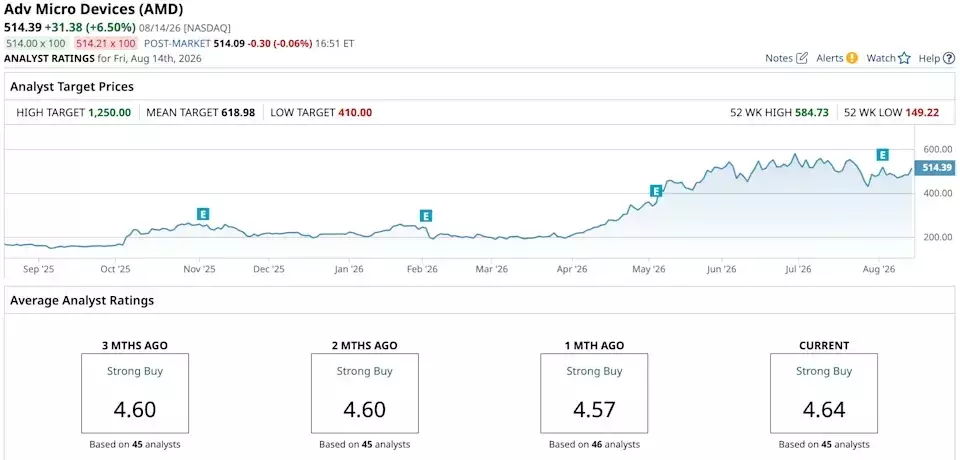Click the Sep '25 axis label
Image resolution: width=960 pixels, height=460 pixels.
(x=37, y=269)
